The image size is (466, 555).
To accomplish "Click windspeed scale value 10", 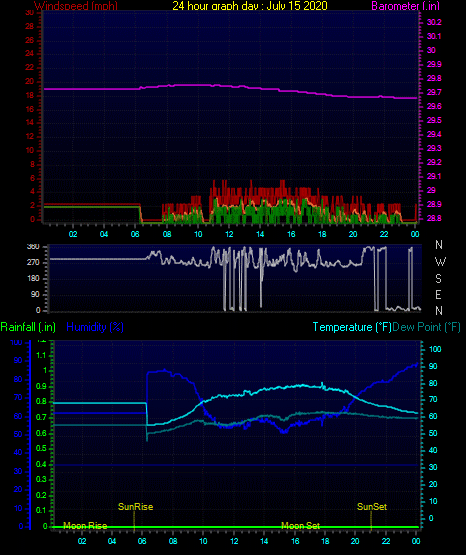I will tap(30, 150).
